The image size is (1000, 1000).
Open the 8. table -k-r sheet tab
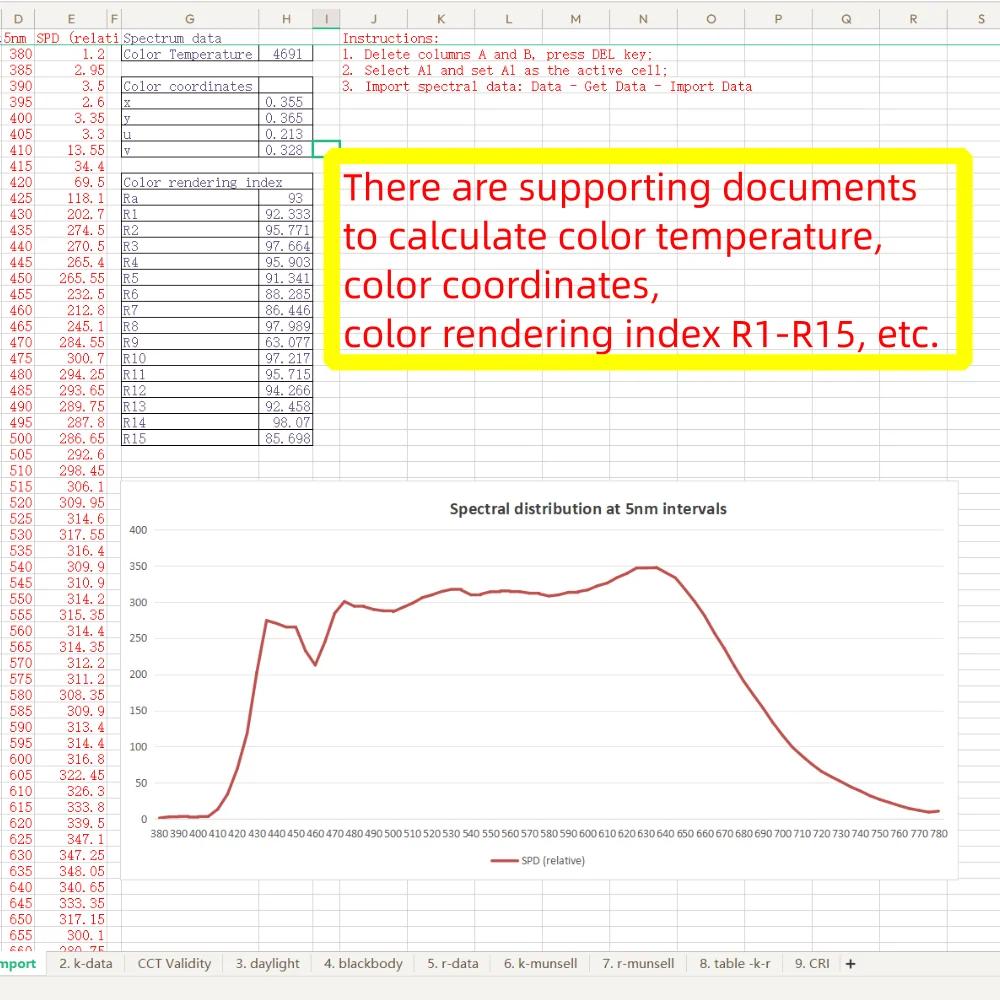(x=734, y=964)
